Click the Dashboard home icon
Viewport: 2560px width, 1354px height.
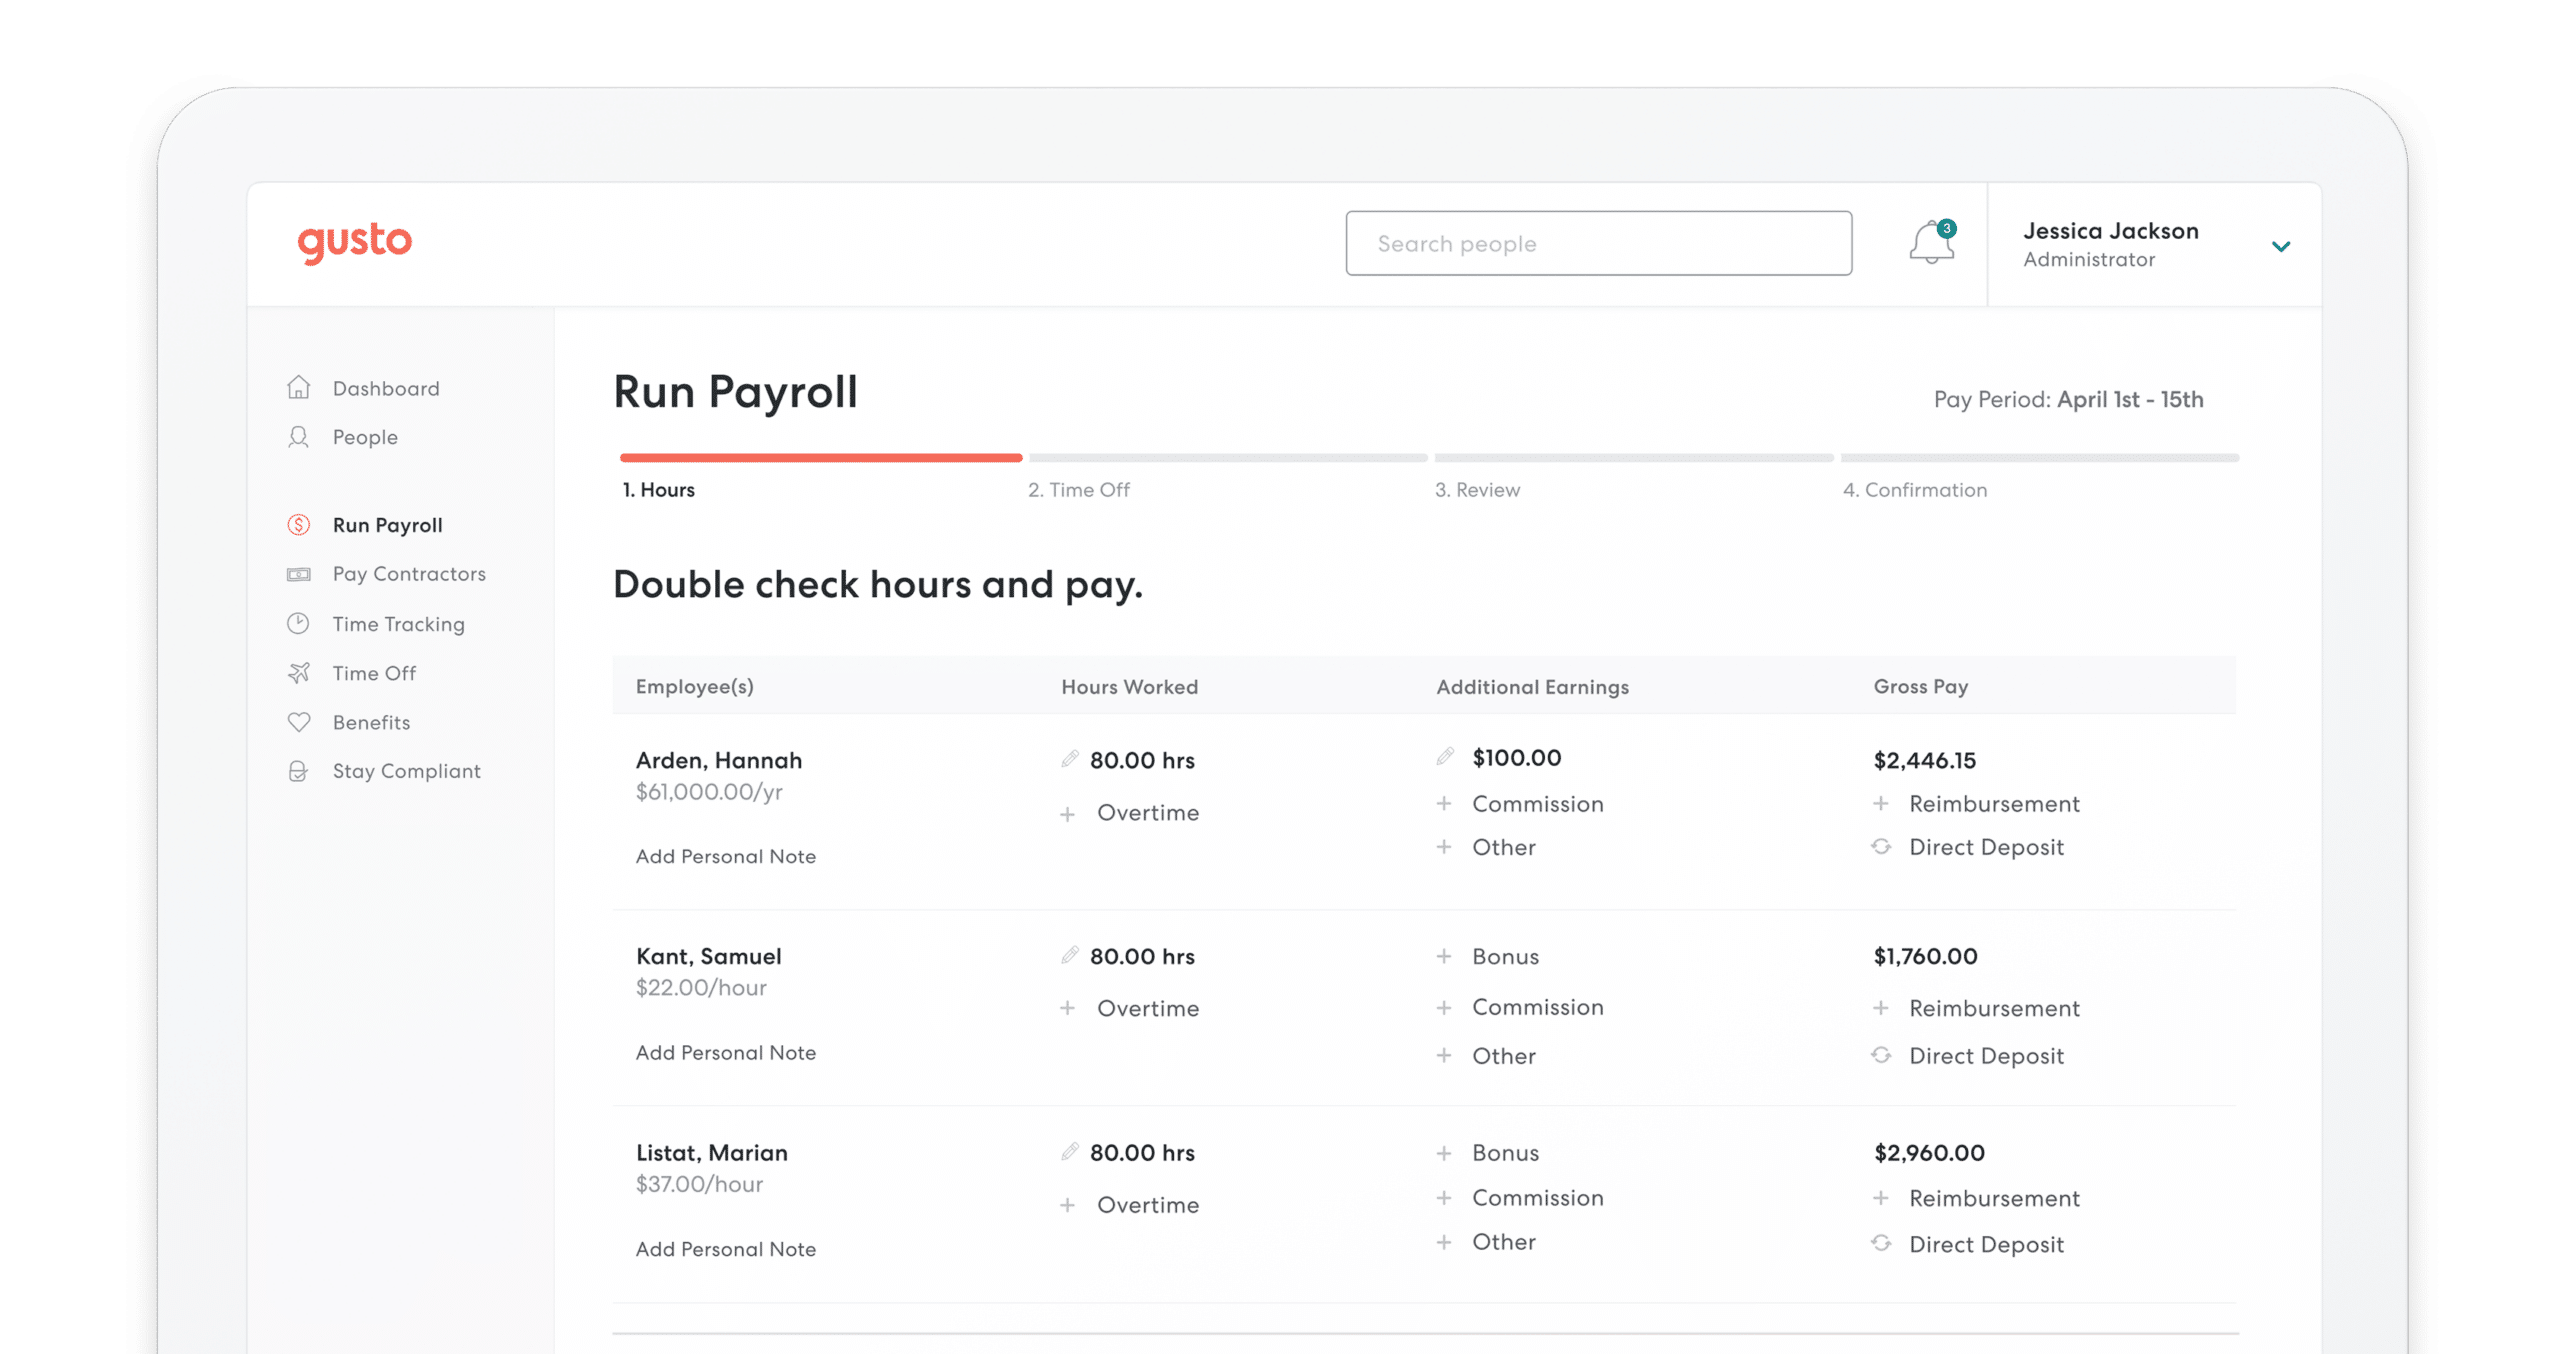(x=298, y=388)
